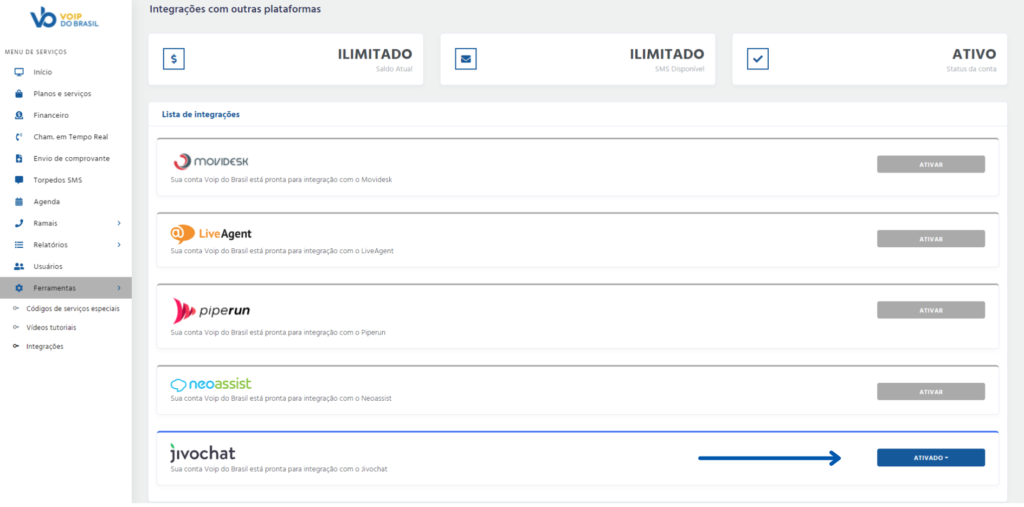Open the Integrações submenu link

(44, 346)
